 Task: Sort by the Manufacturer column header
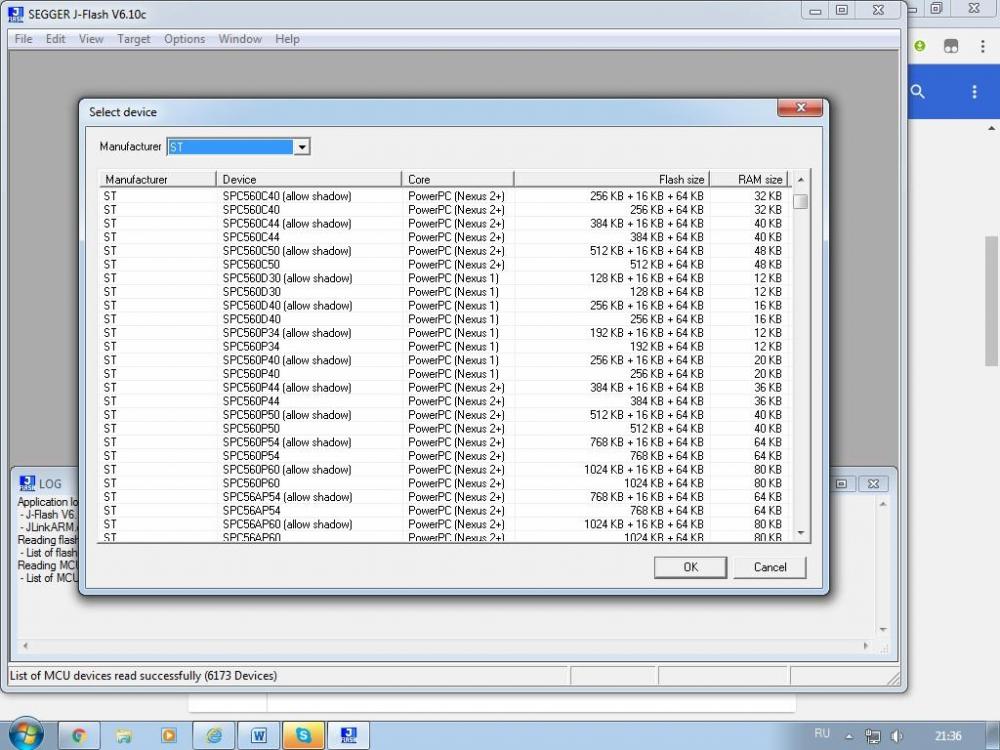(x=157, y=179)
